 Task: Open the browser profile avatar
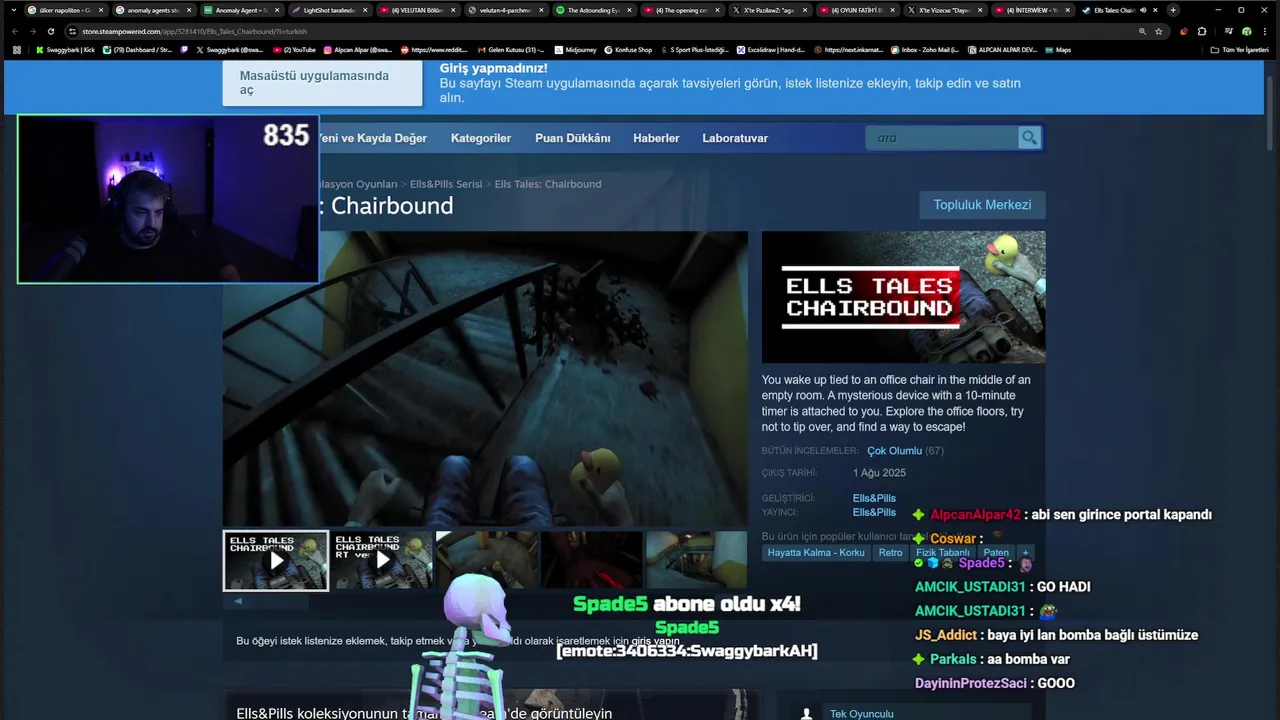(x=1245, y=31)
